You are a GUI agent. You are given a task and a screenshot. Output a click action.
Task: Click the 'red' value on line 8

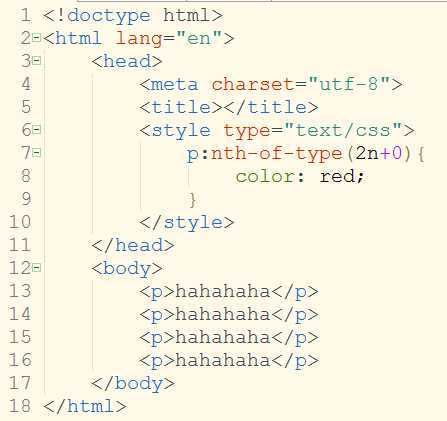(x=337, y=176)
